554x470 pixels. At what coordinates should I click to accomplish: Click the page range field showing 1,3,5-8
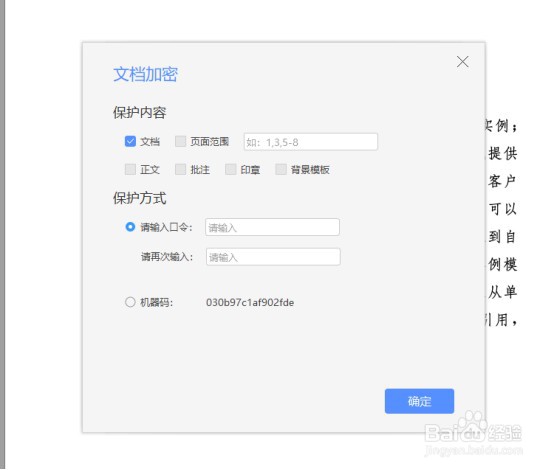pyautogui.click(x=311, y=142)
